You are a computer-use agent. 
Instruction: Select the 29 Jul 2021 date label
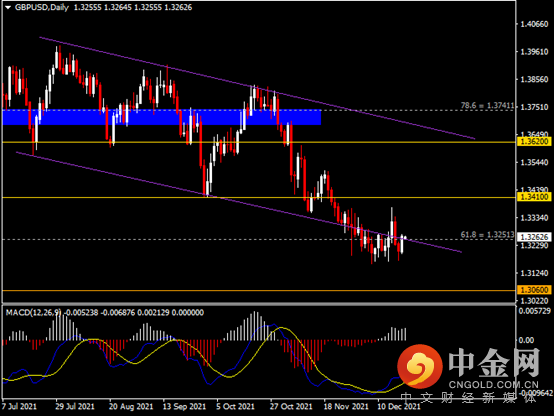[x=75, y=406]
